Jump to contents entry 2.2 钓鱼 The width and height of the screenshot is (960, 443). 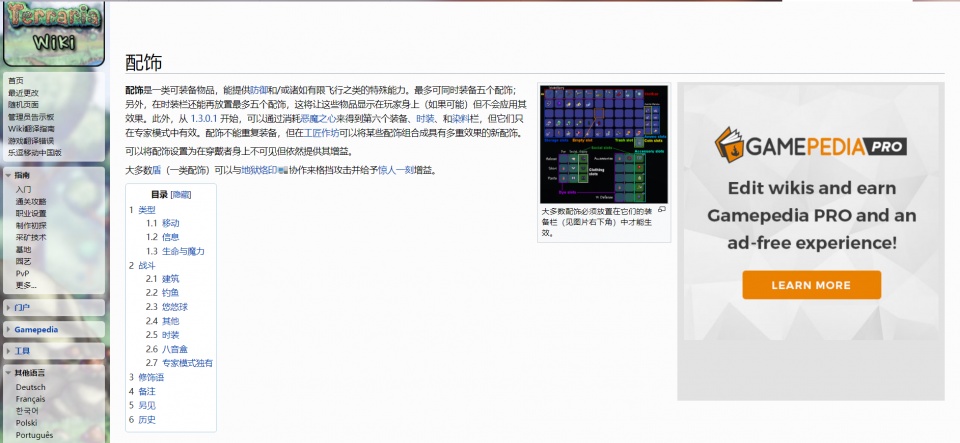click(162, 293)
